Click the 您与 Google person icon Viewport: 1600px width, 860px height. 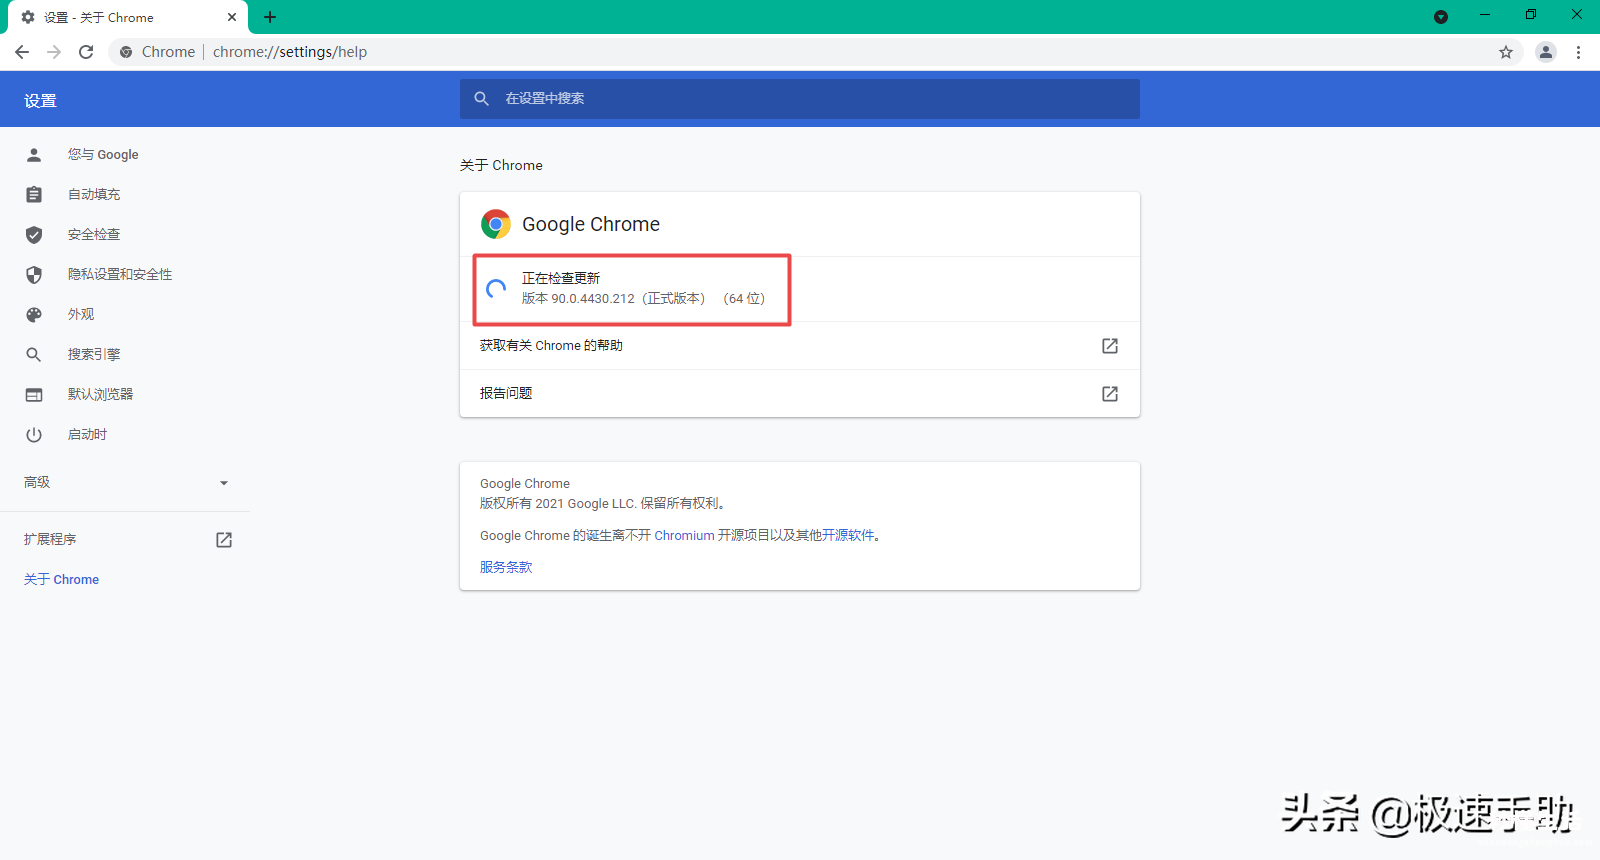tap(34, 155)
